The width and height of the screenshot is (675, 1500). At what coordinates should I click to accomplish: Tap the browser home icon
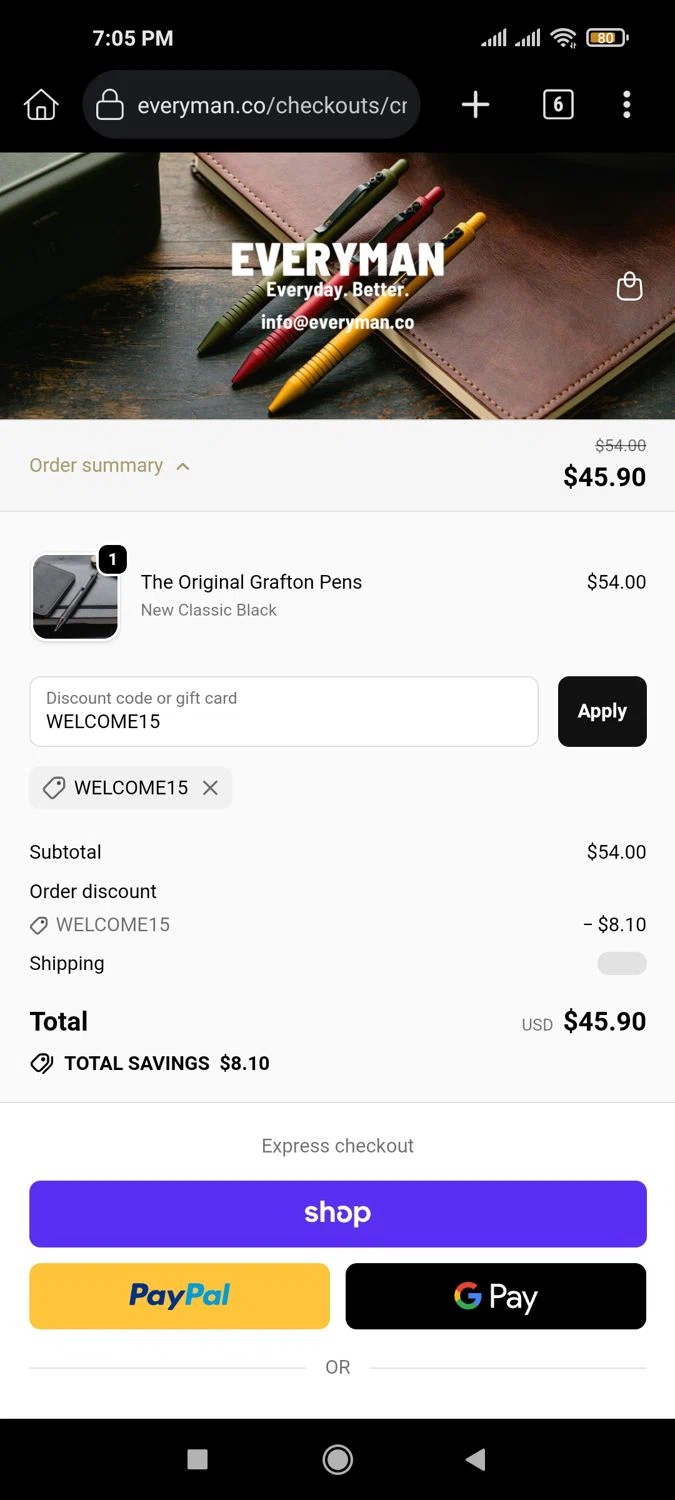pyautogui.click(x=41, y=105)
